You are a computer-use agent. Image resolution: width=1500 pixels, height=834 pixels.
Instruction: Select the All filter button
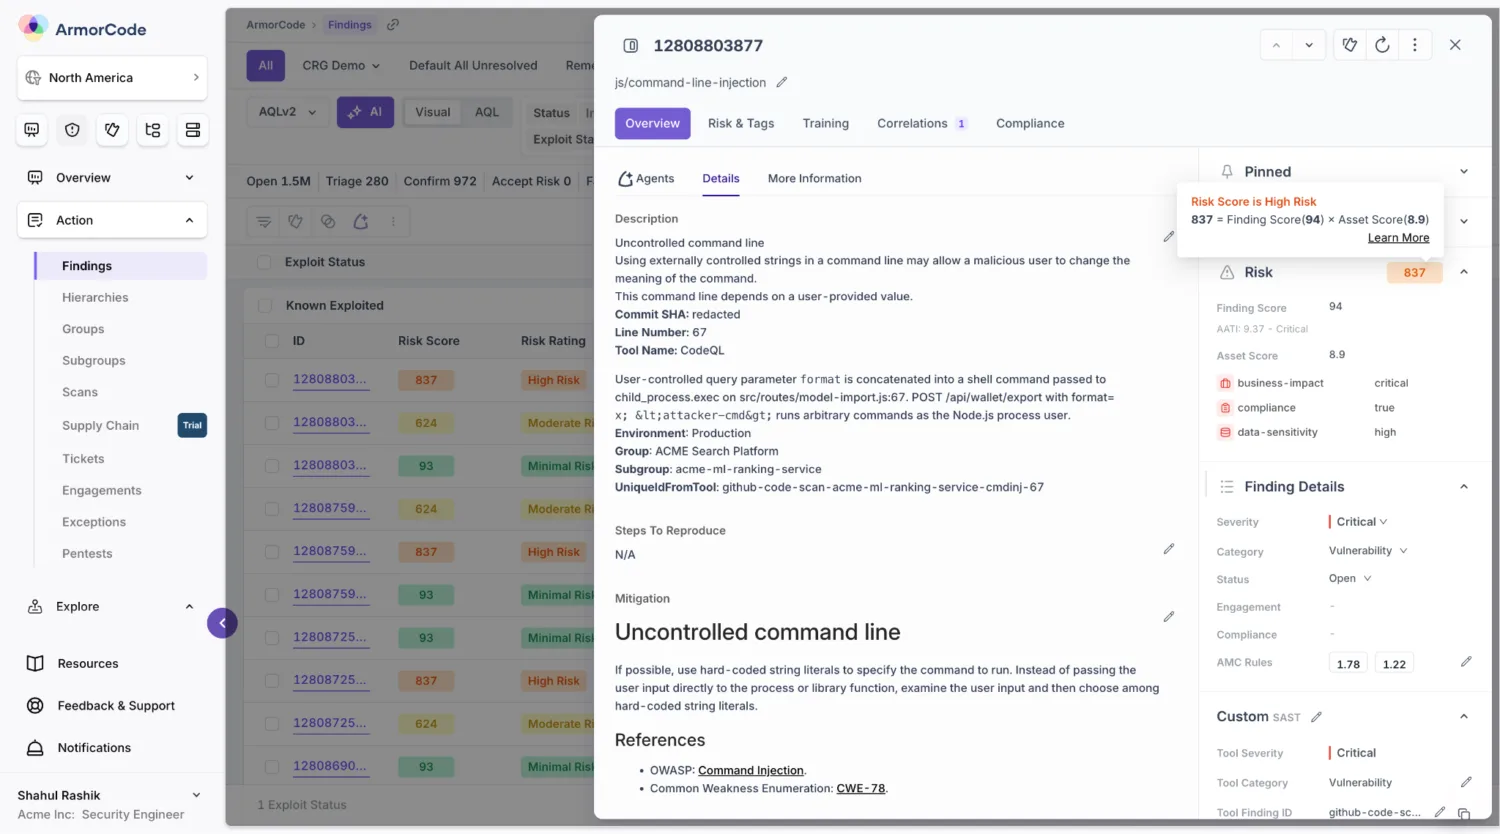[x=265, y=65]
